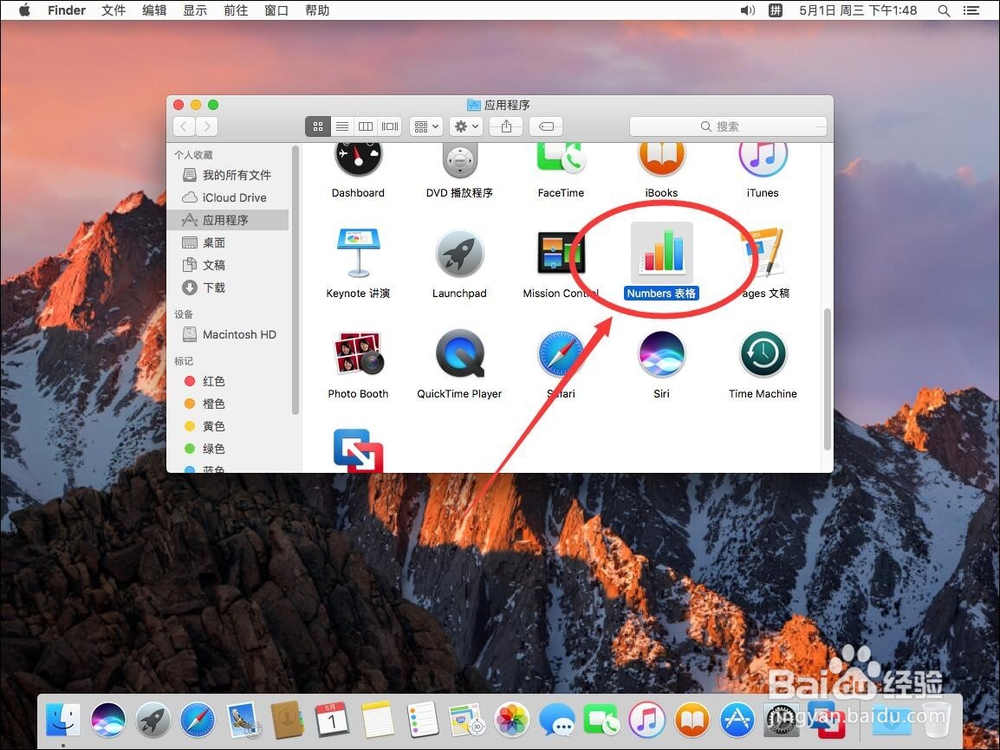
Task: Switch to icon view in Finder toolbar
Action: (318, 126)
